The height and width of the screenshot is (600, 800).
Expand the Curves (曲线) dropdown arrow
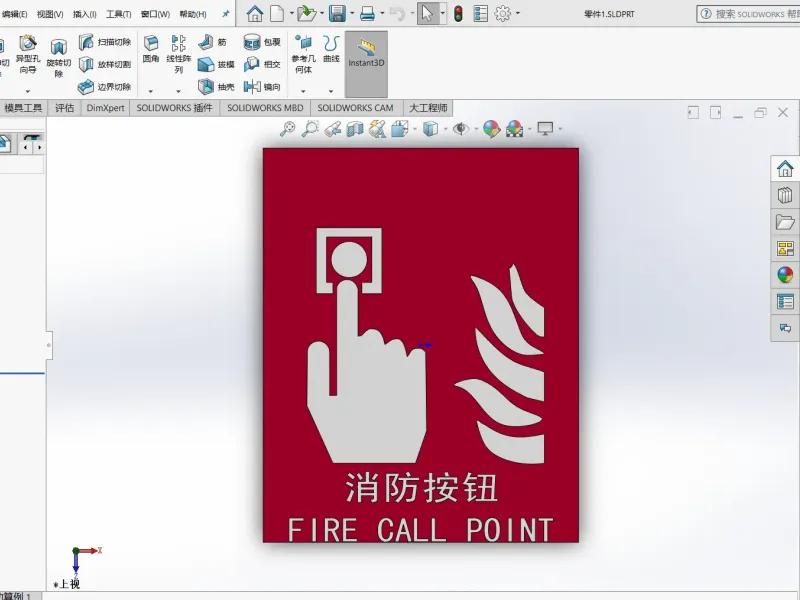pyautogui.click(x=331, y=91)
